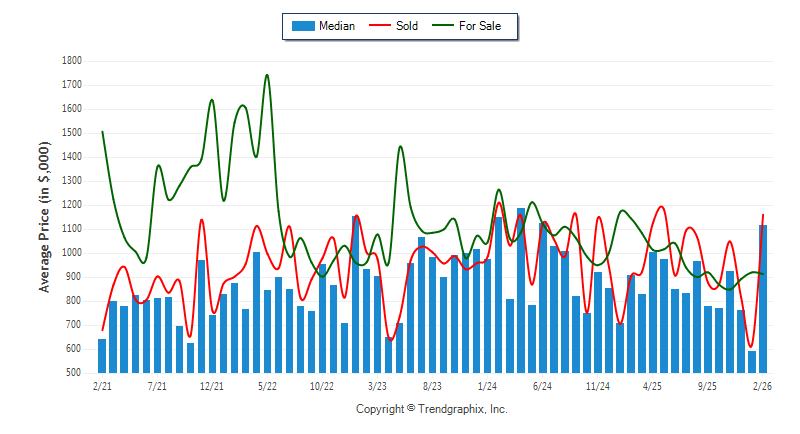Select the 12/21 x-axis date label
800x434 pixels.
[212, 385]
